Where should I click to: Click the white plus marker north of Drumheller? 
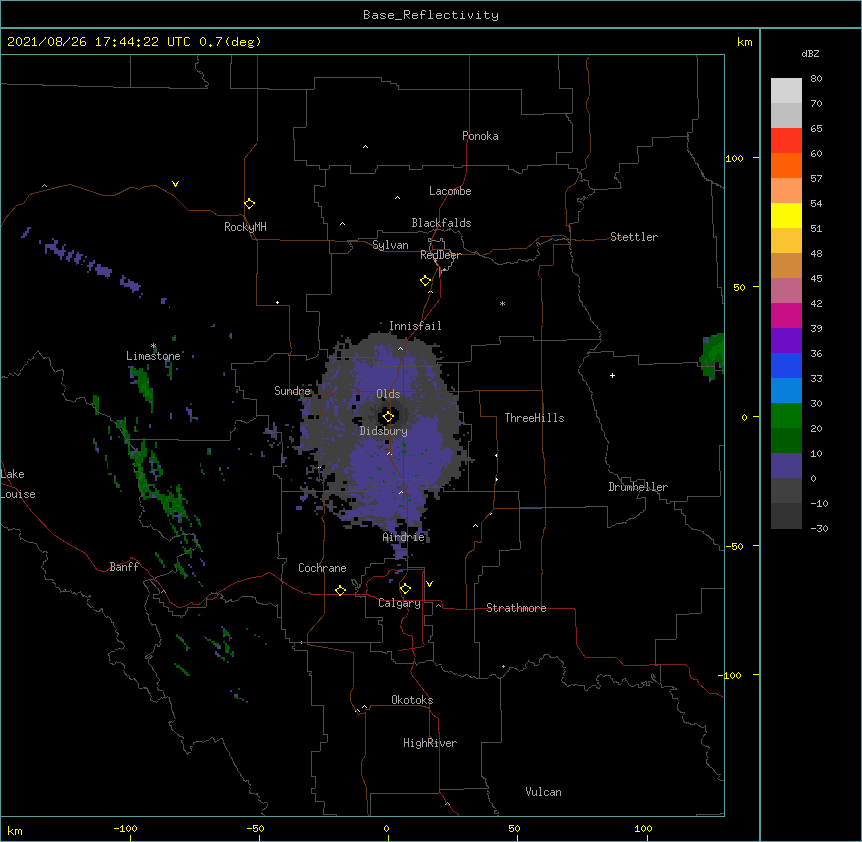pos(612,375)
